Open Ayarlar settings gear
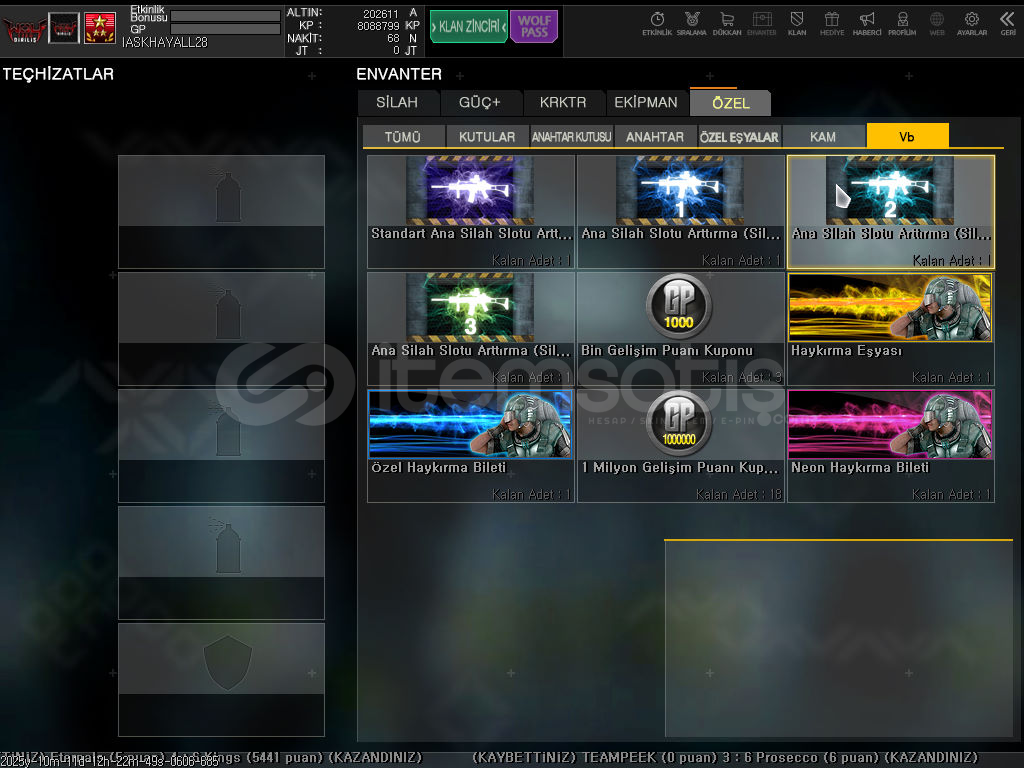Screen dimensions: 1024x768 pos(971,23)
